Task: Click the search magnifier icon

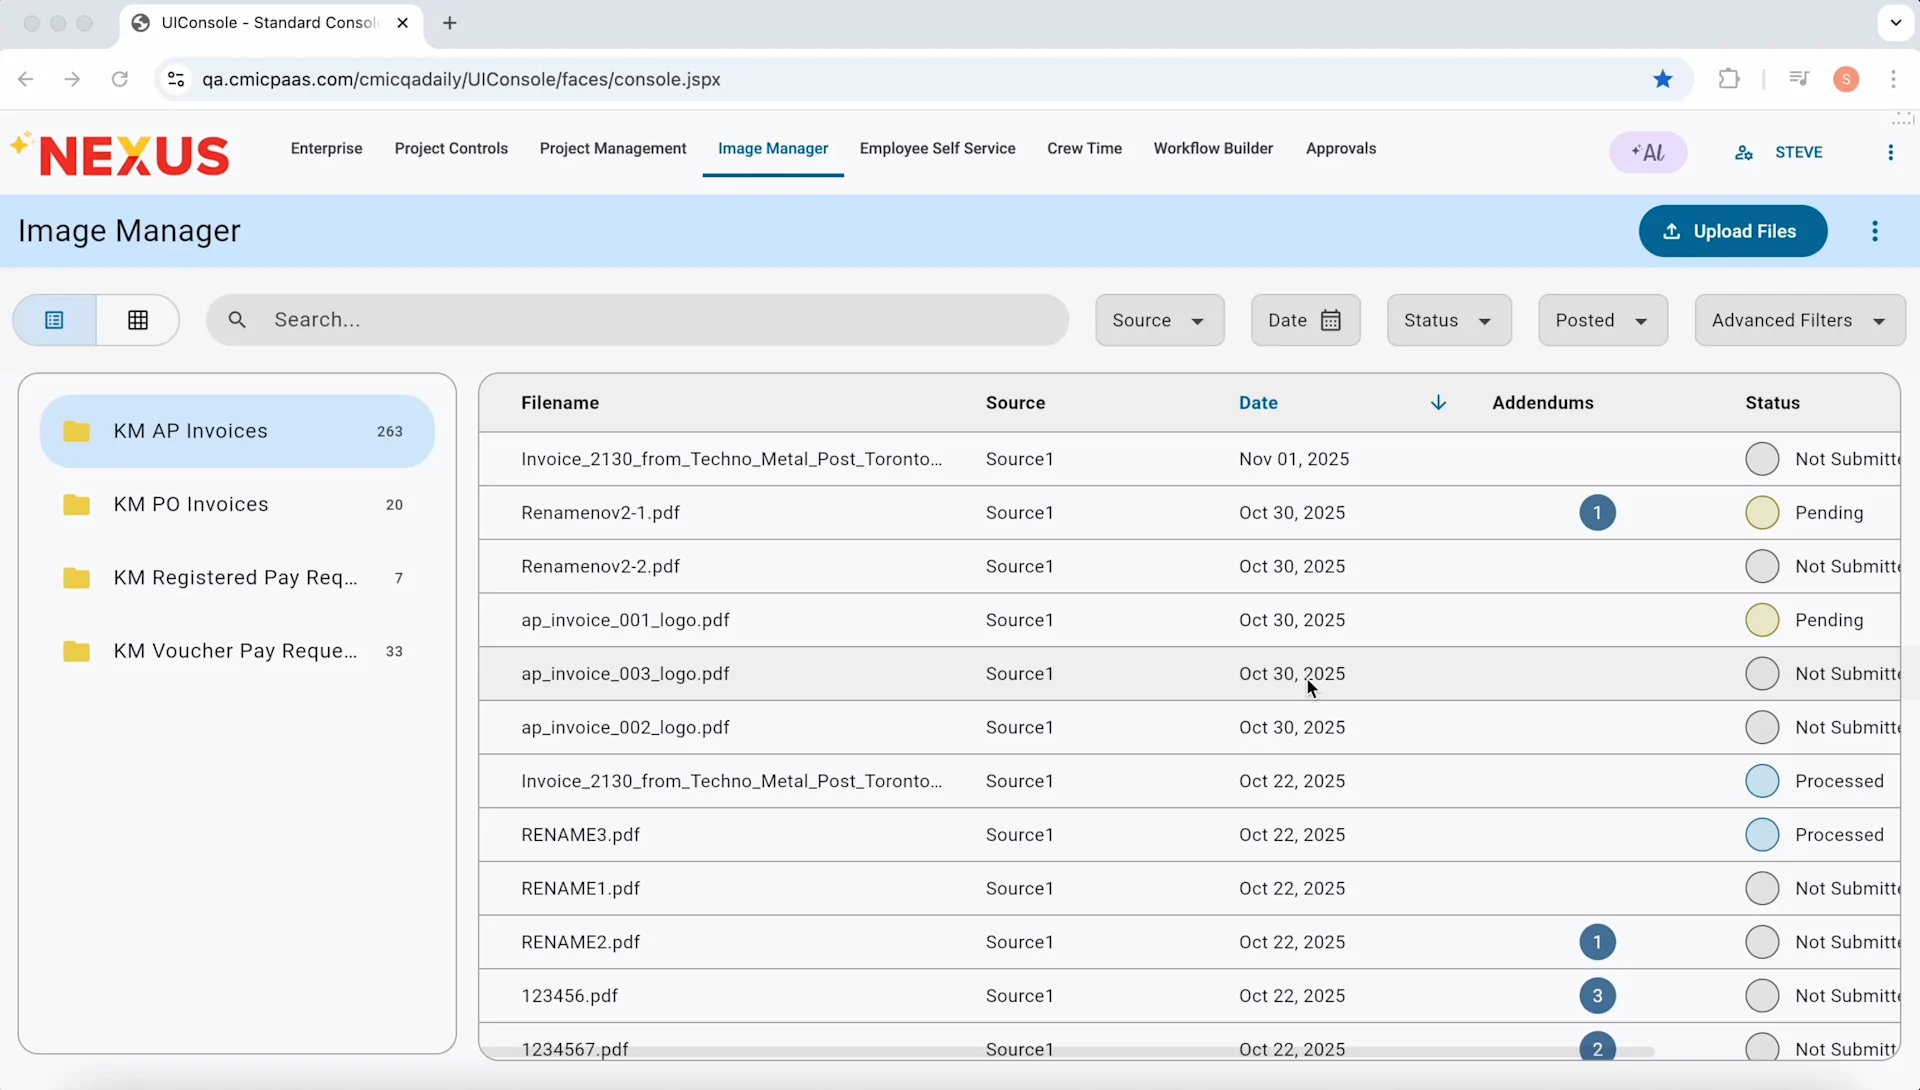Action: (x=237, y=320)
